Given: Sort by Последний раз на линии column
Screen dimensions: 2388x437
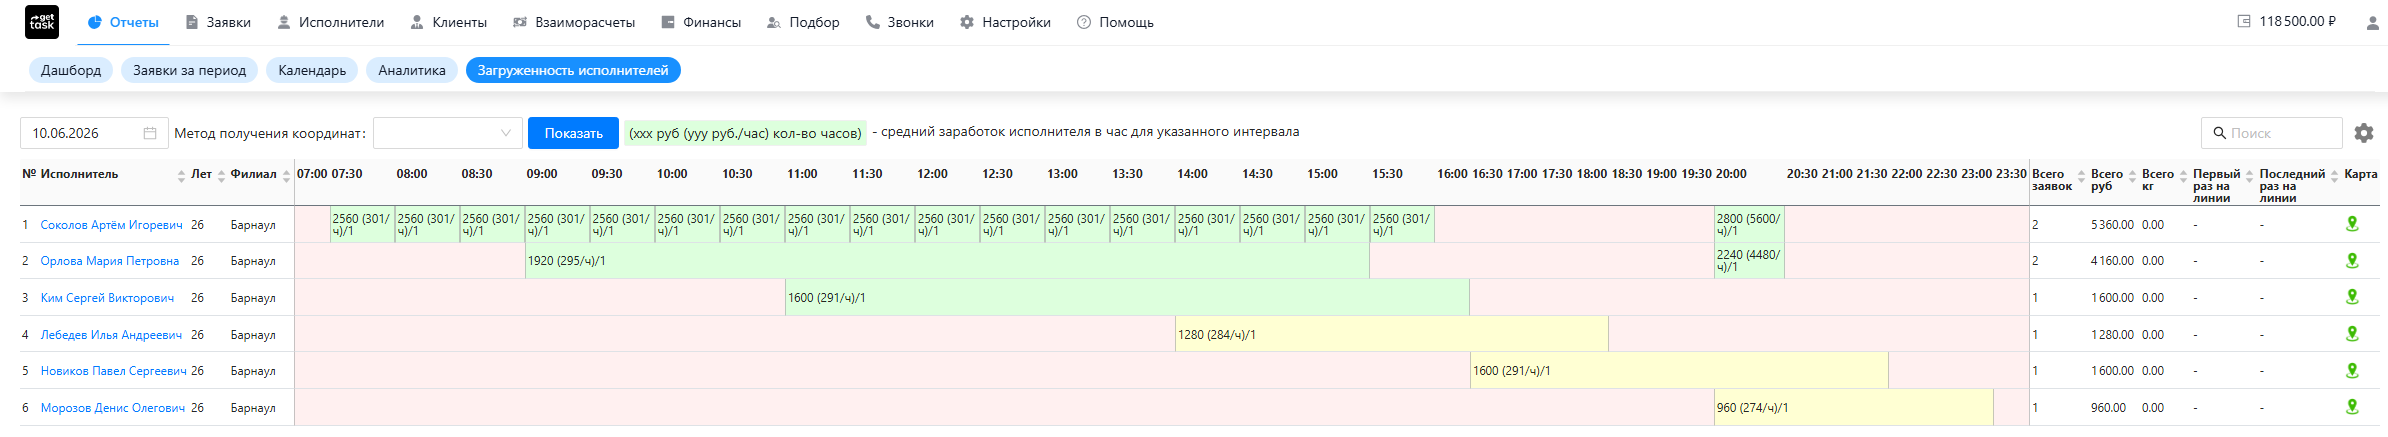Looking at the screenshot, I should point(2334,176).
